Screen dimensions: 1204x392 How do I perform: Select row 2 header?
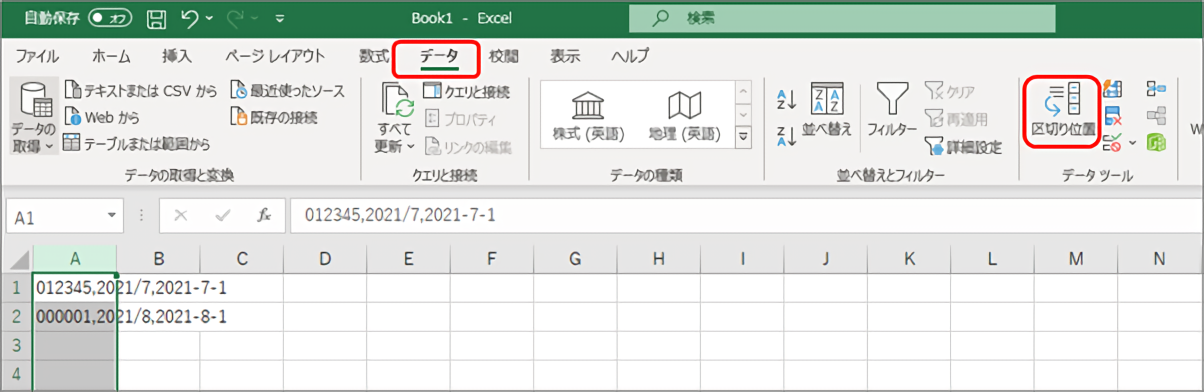coord(17,316)
